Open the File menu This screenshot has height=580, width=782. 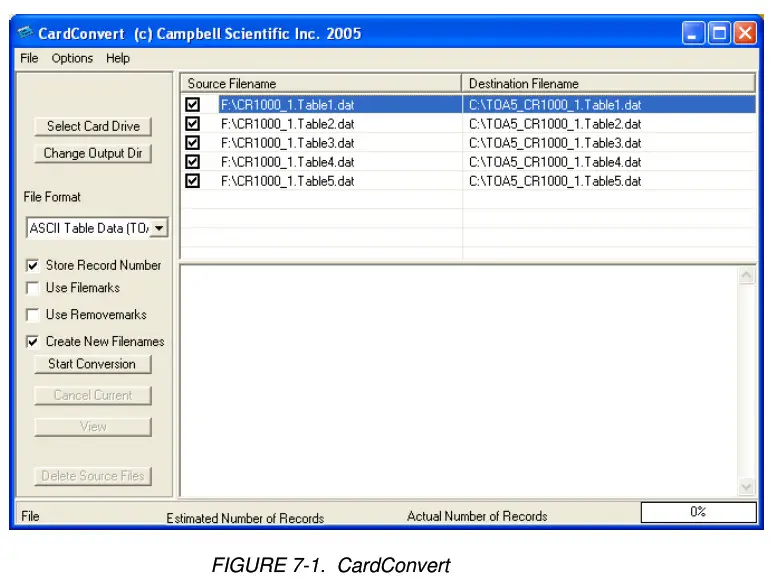coord(29,58)
